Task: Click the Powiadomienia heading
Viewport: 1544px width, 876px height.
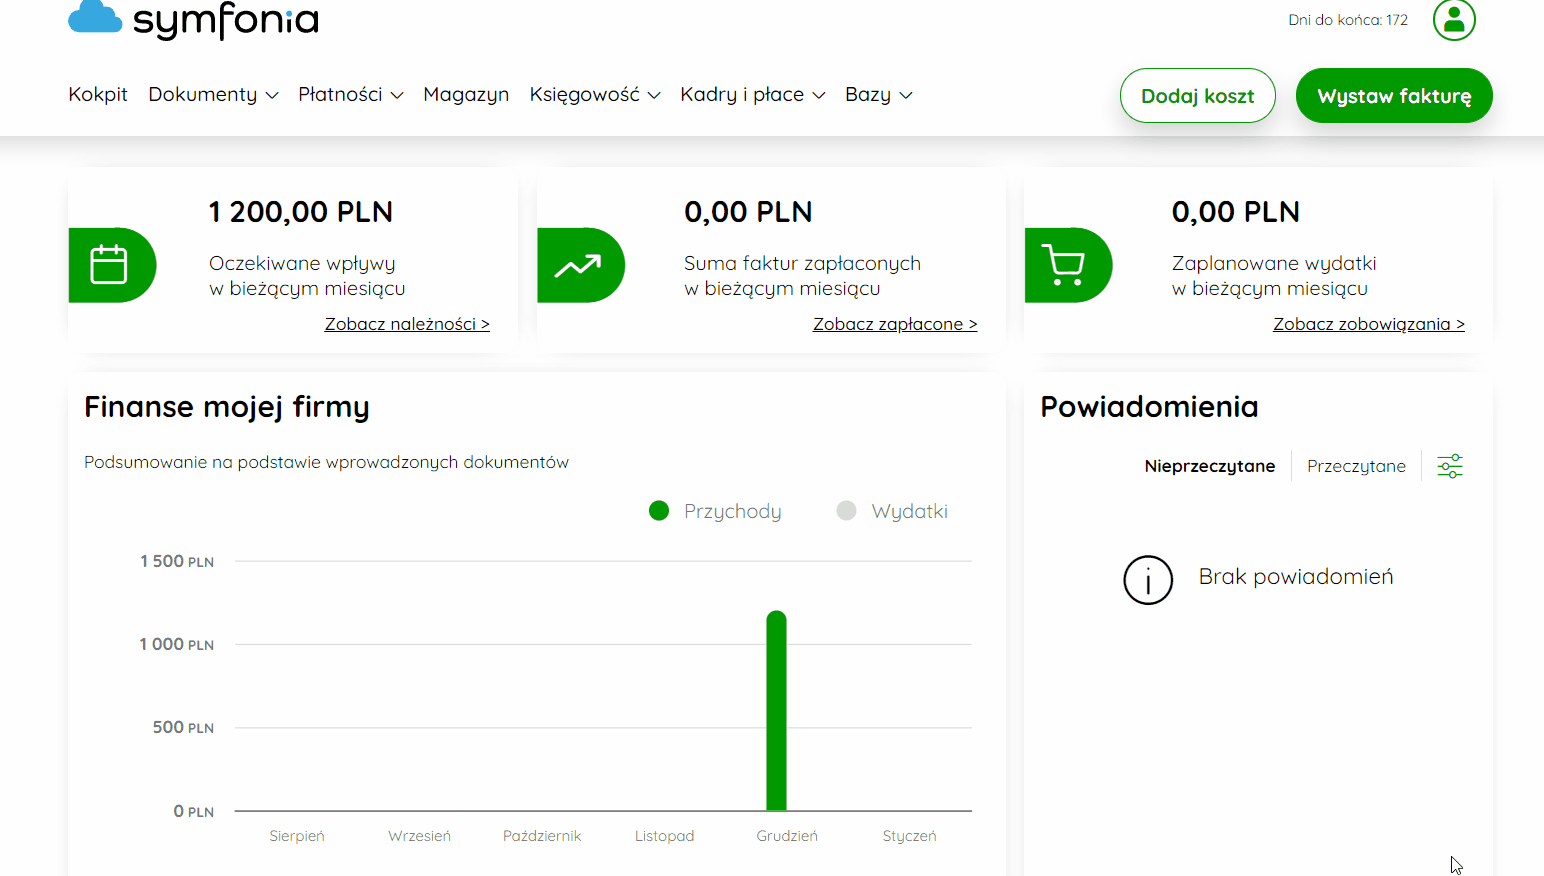Action: [x=1149, y=407]
